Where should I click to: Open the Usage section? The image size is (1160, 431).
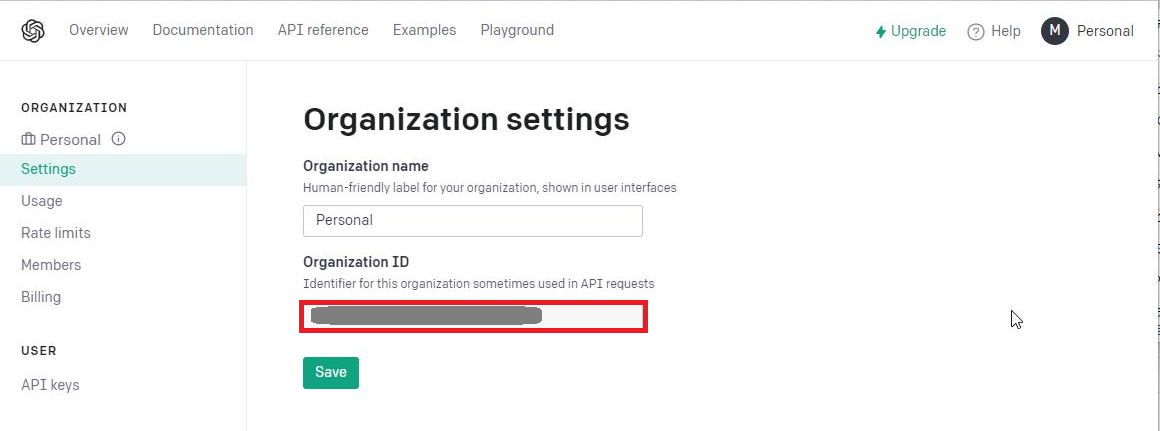[x=41, y=201]
